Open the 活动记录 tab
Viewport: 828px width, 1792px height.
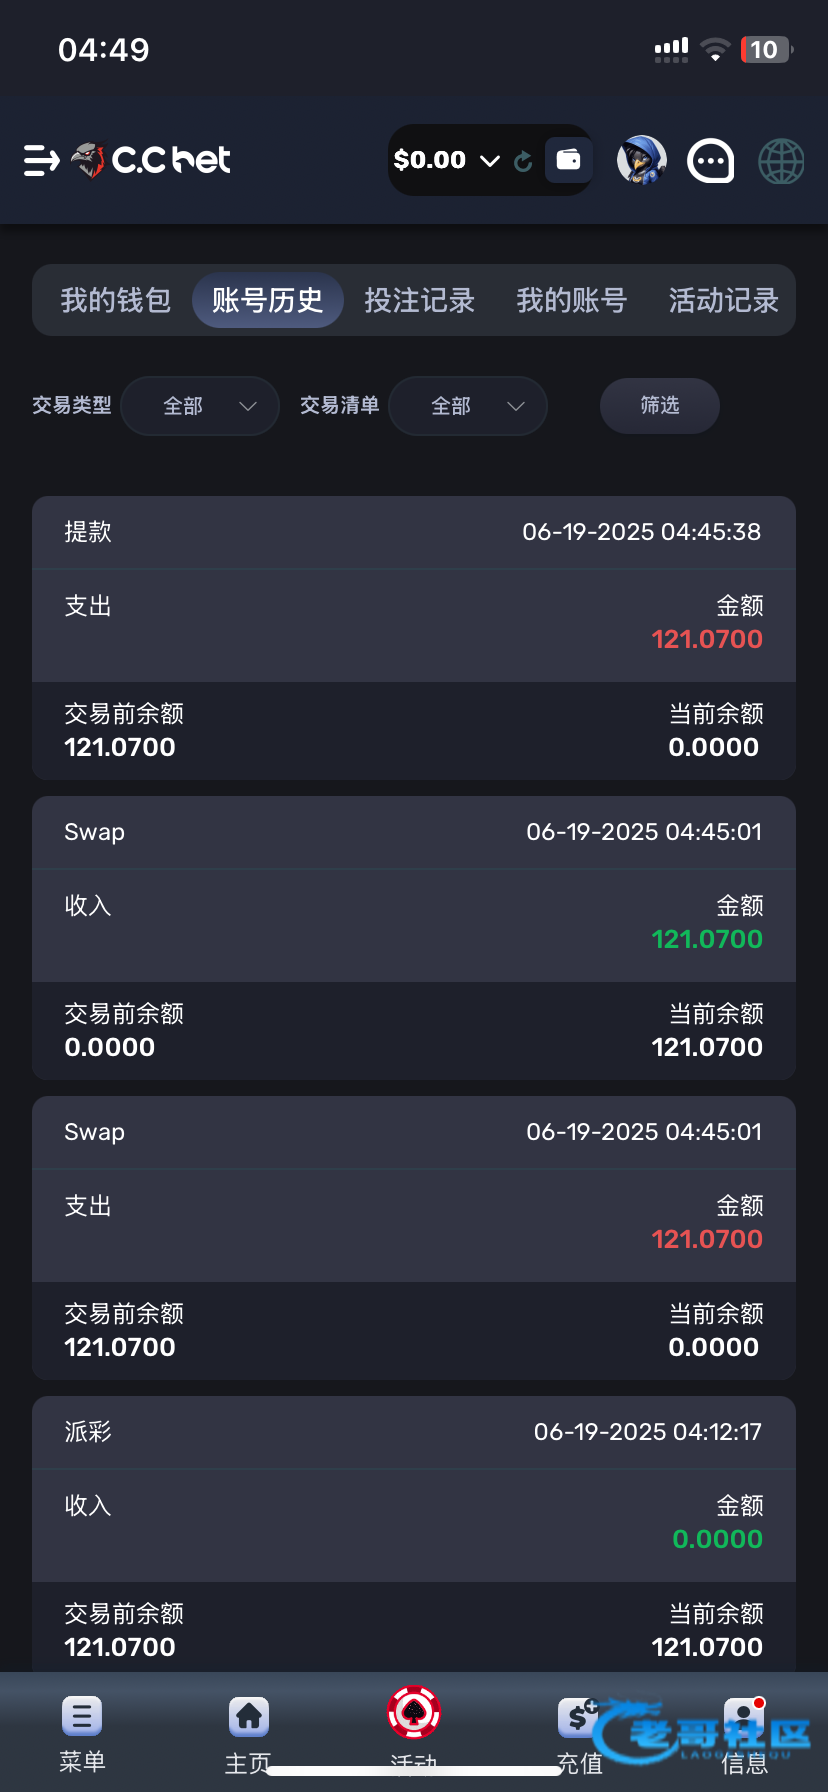coord(723,300)
